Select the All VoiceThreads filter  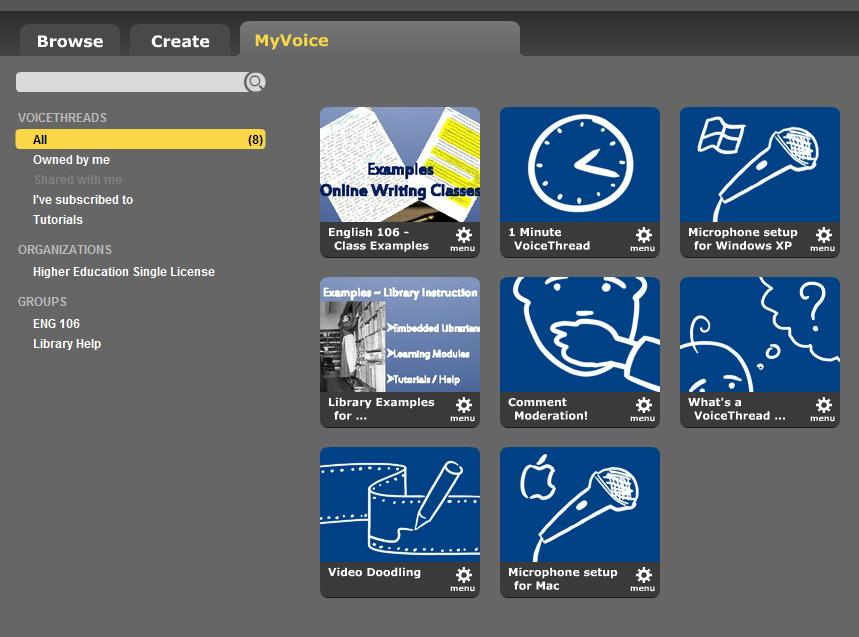pyautogui.click(x=140, y=139)
